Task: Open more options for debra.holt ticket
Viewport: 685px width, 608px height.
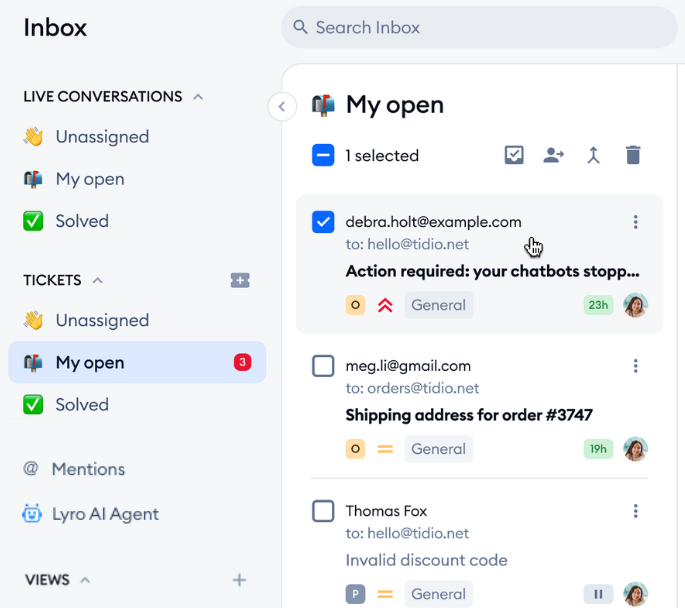Action: 635,222
